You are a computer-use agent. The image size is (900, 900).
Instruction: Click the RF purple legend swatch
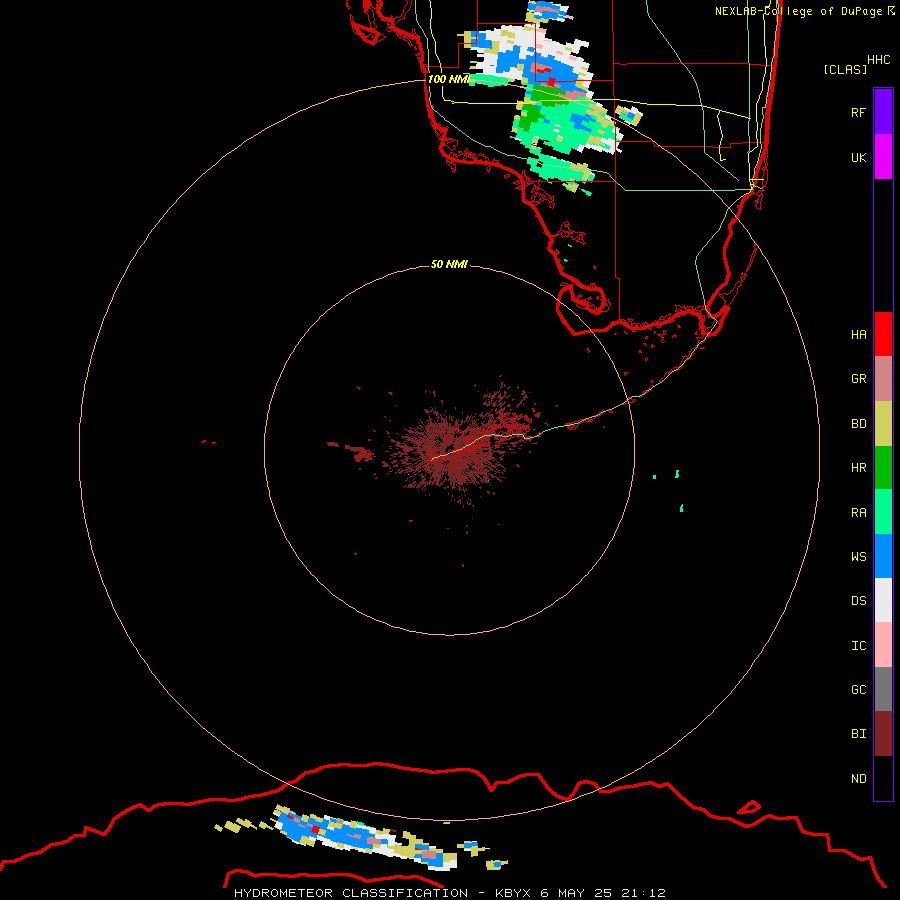pos(883,112)
